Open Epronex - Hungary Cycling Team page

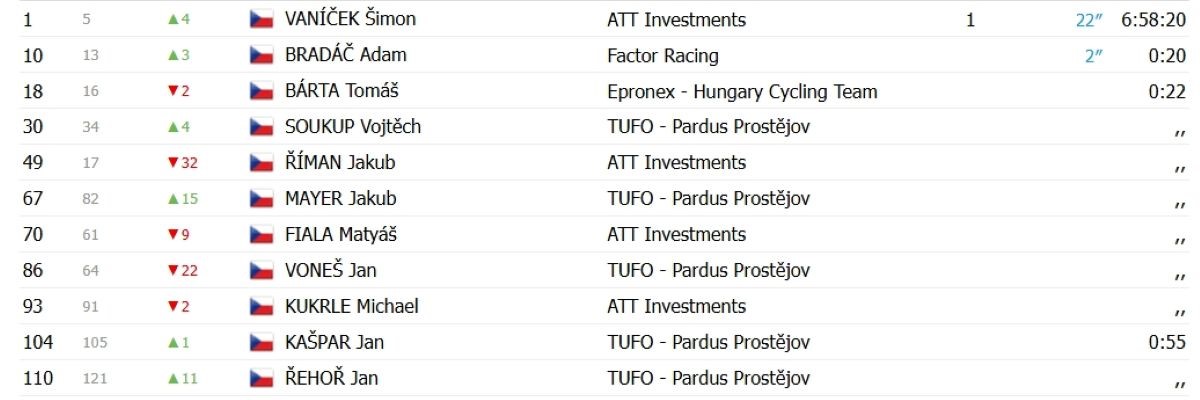(742, 92)
